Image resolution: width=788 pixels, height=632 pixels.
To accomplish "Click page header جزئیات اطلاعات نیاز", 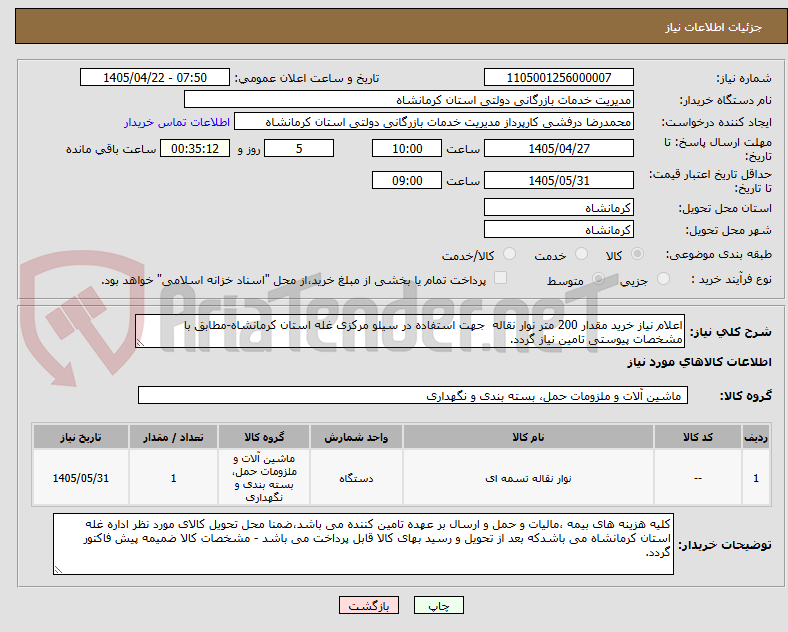I will 714,27.
